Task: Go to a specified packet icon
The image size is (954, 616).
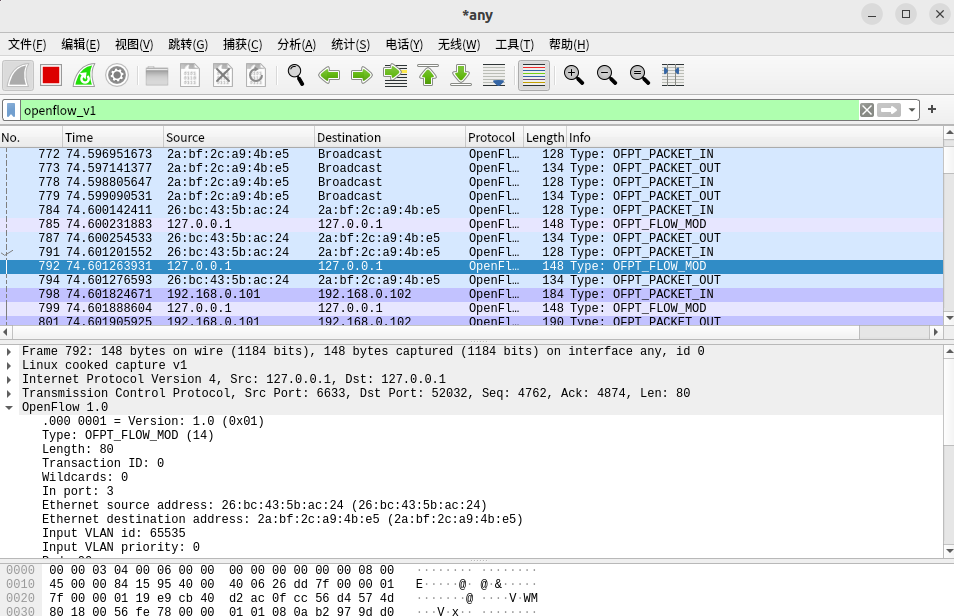Action: pyautogui.click(x=395, y=75)
